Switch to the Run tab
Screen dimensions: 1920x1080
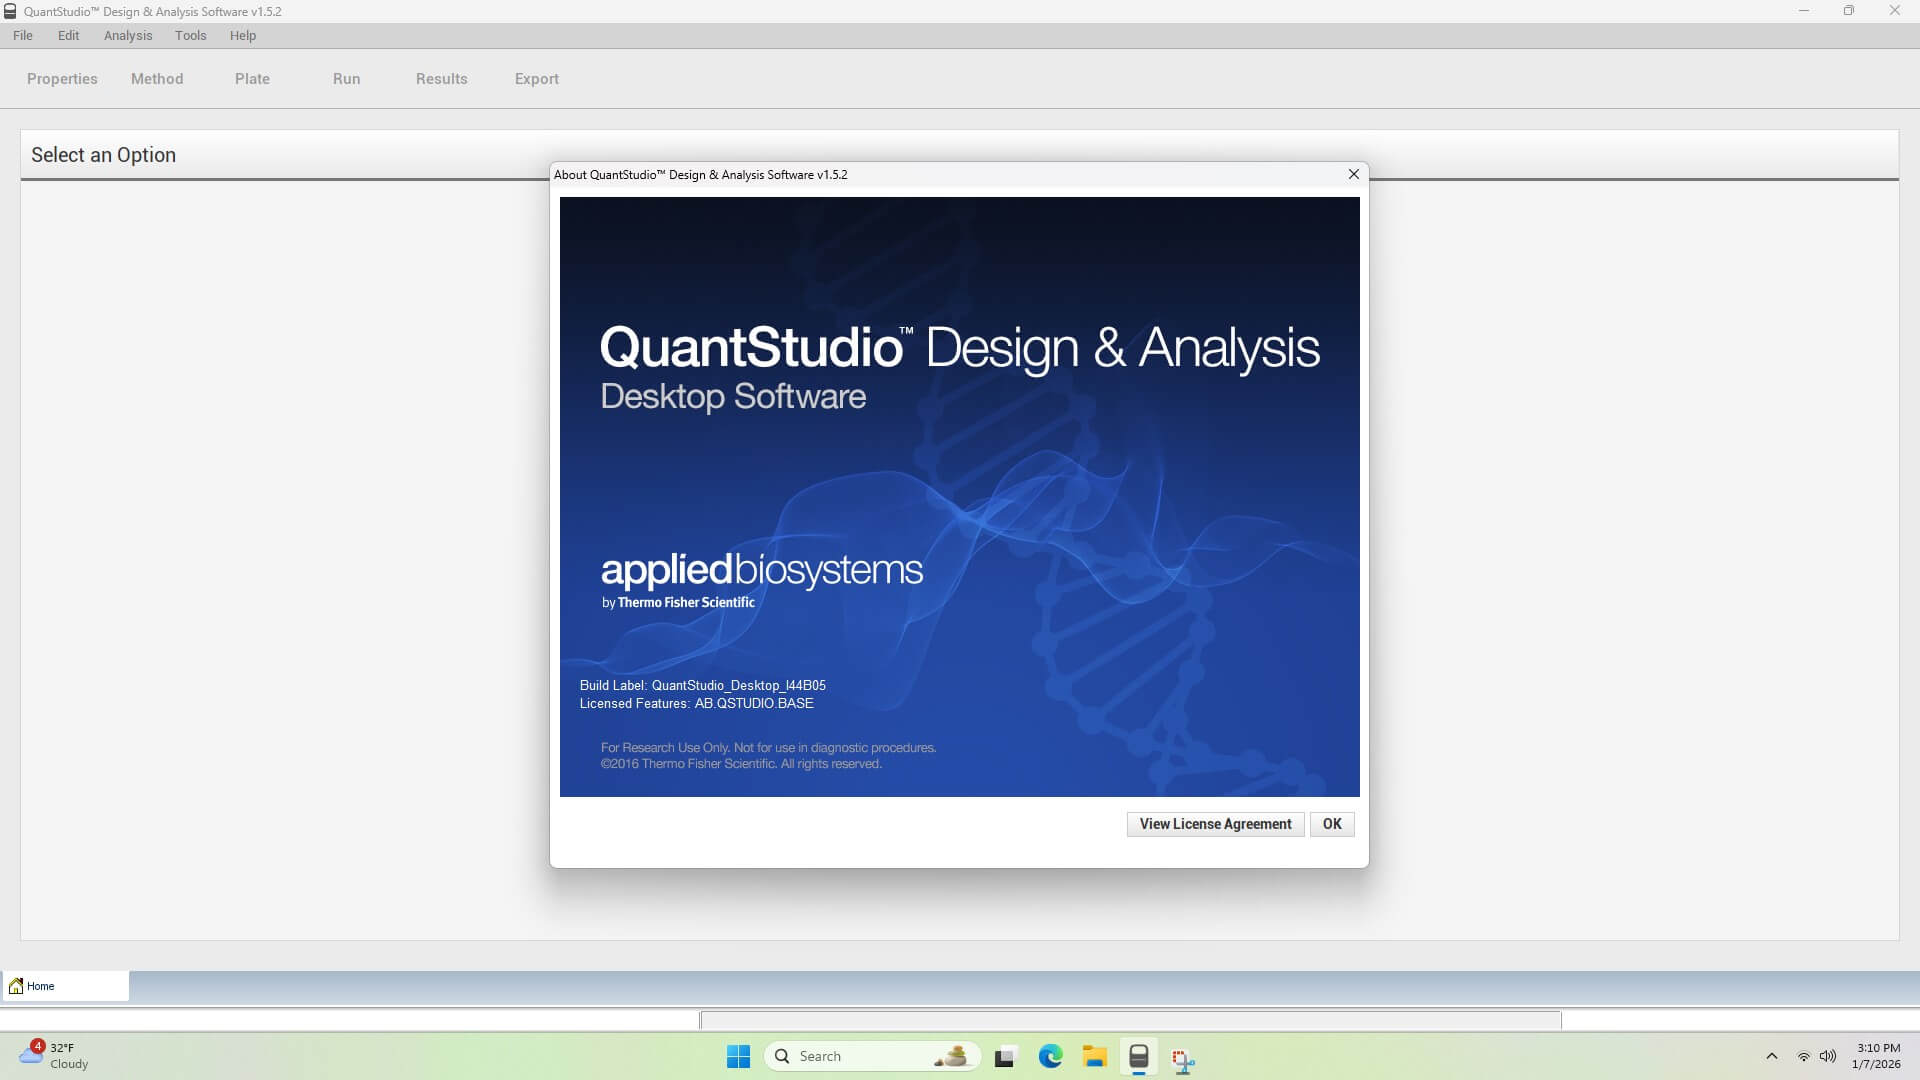point(346,79)
